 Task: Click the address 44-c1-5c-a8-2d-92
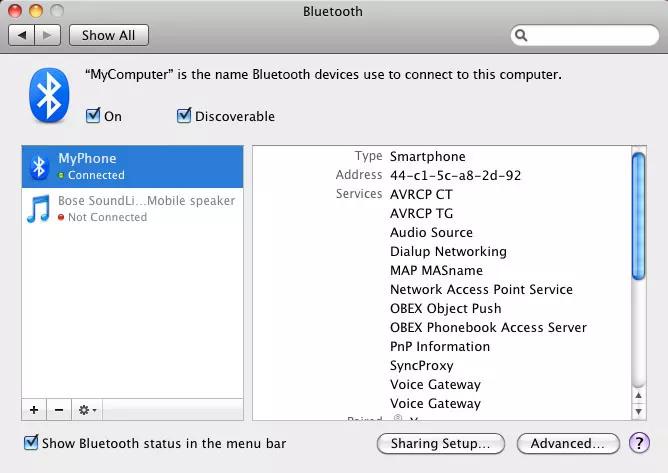click(455, 176)
